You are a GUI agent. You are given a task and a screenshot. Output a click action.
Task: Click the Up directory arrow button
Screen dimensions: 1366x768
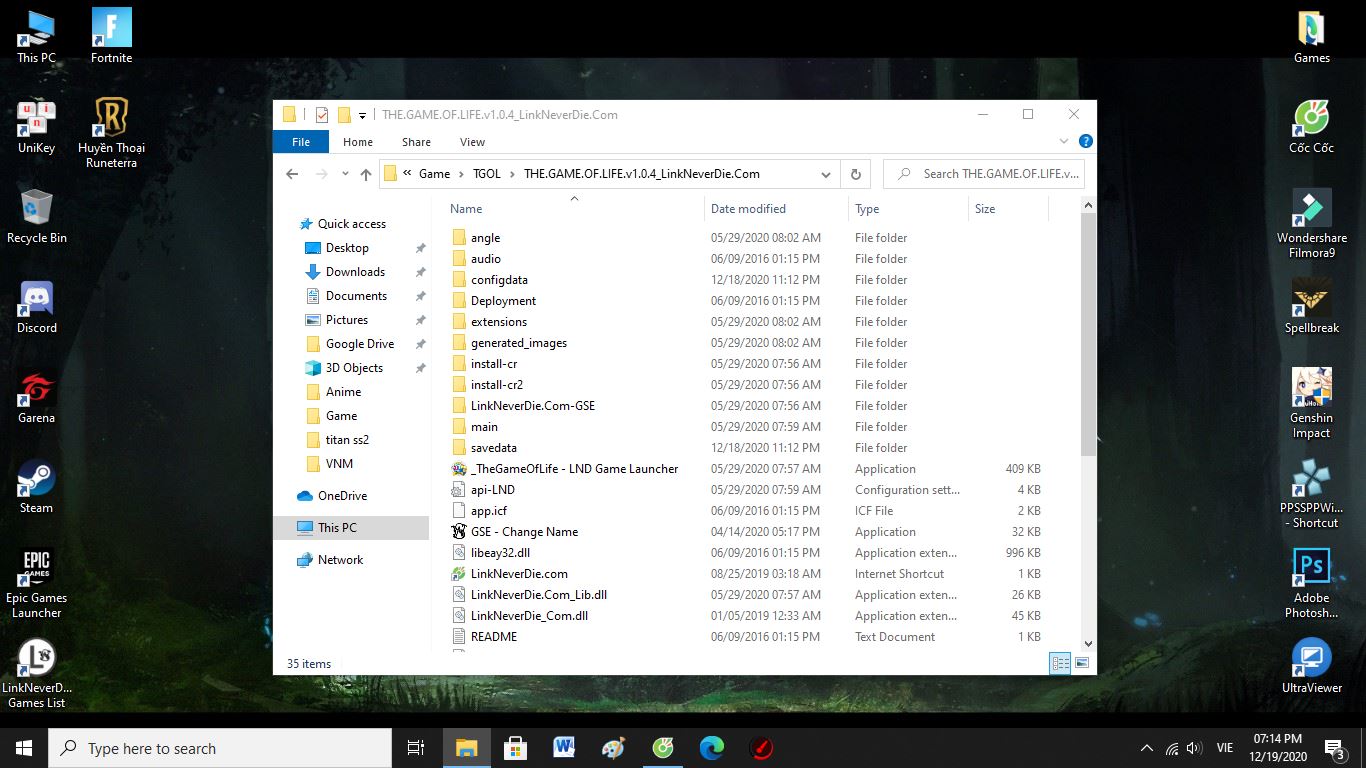366,174
